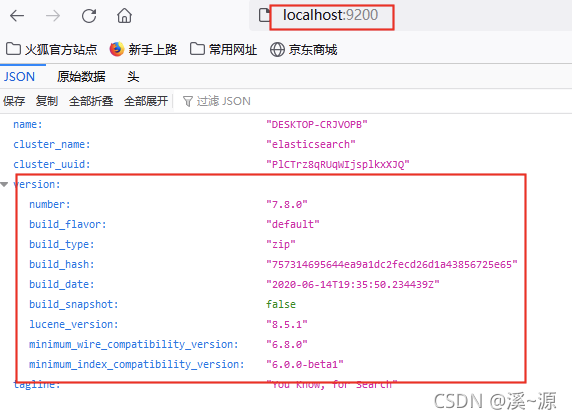Select the "PlCTrz8qRUqWIjsplkxXJQ" value
572x419 pixels.
[338, 164]
